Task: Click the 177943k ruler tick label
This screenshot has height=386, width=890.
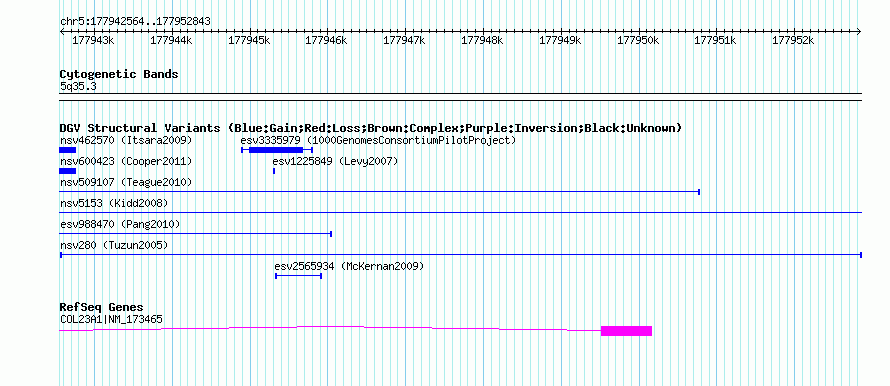Action: (94, 40)
